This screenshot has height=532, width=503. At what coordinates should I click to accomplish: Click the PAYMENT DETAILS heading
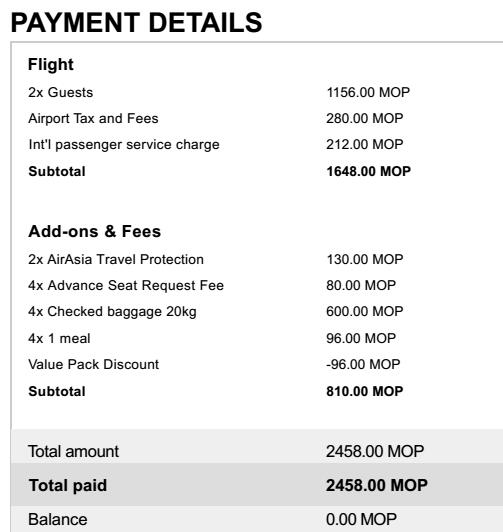pyautogui.click(x=136, y=23)
